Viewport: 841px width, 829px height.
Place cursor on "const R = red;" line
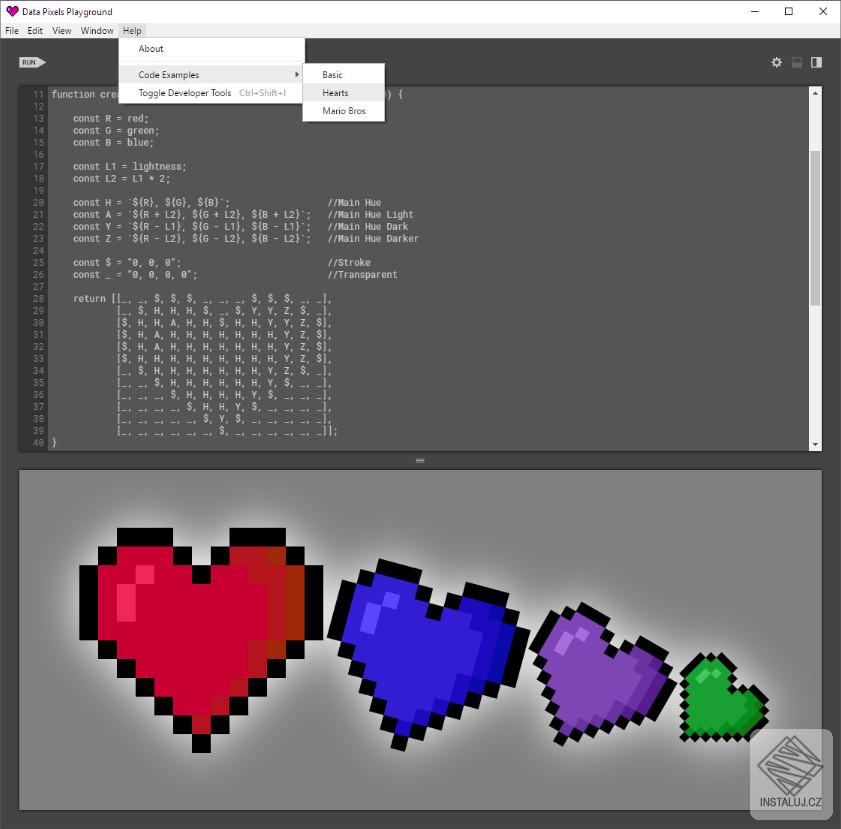[110, 119]
